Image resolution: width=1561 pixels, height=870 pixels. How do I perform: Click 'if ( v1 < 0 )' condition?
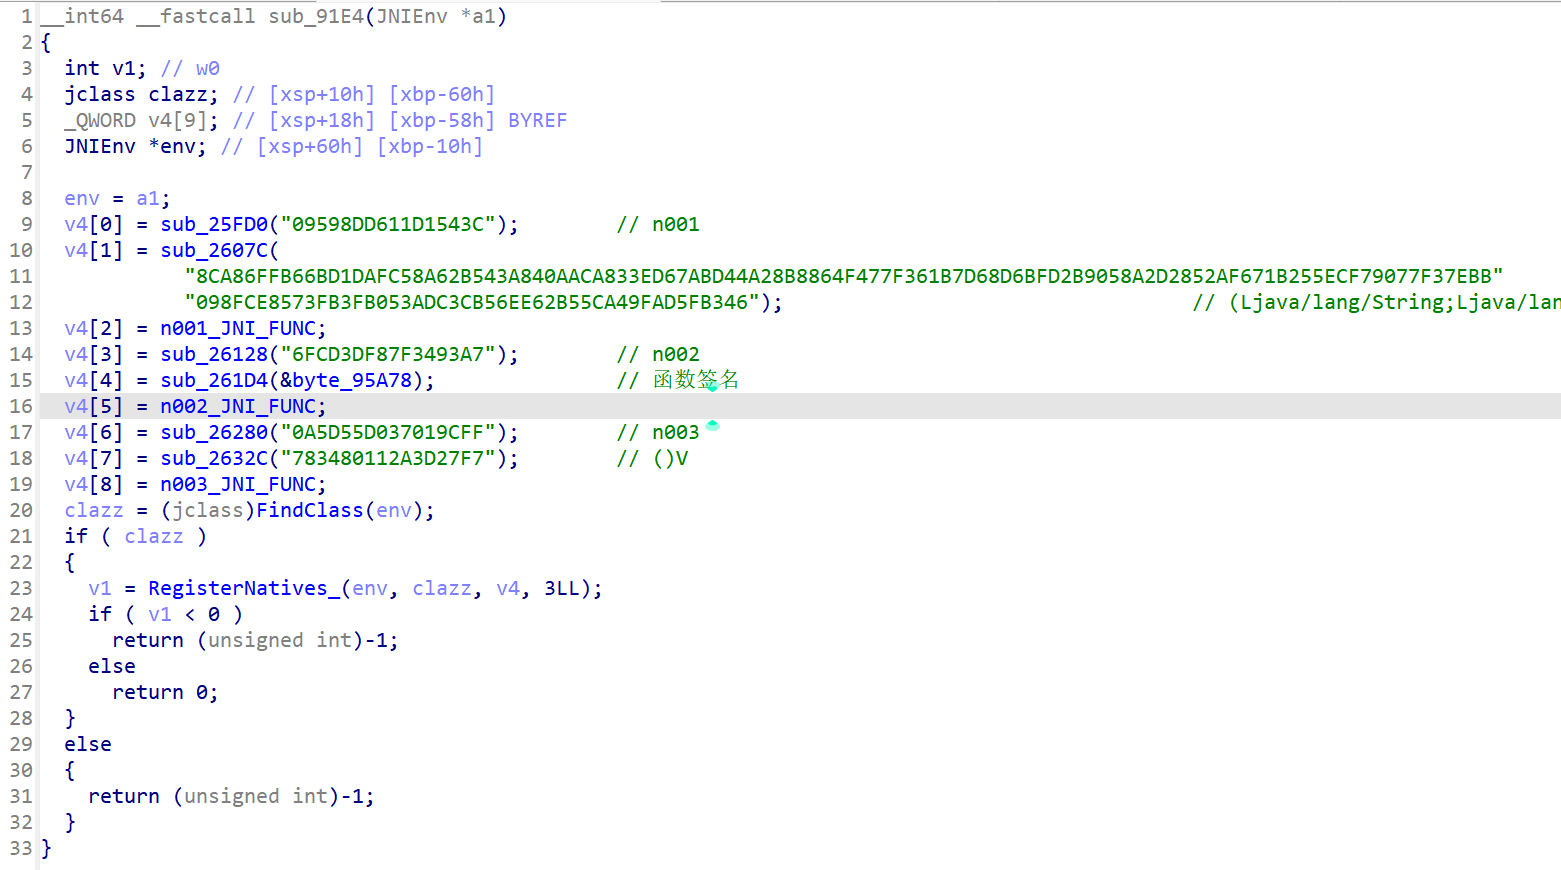(166, 614)
